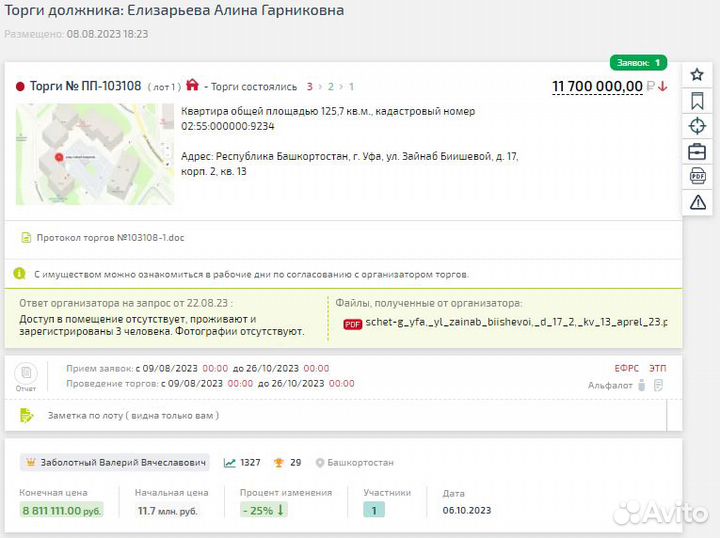Select auction stage 3 in the breadcrumb
720x538 pixels.
[x=309, y=86]
